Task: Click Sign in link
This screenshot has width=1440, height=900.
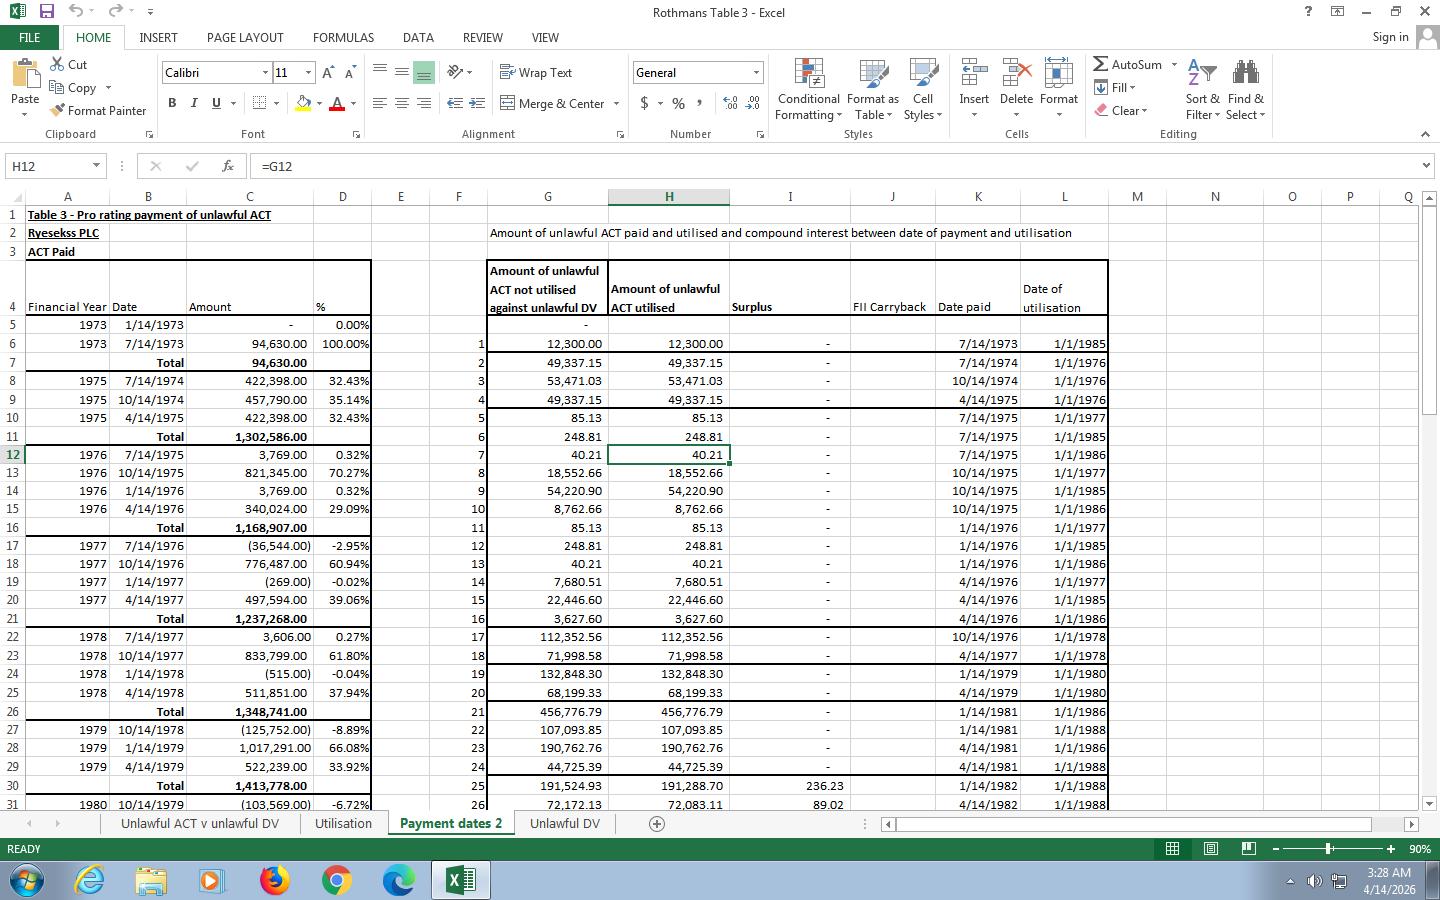Action: 1390,37
